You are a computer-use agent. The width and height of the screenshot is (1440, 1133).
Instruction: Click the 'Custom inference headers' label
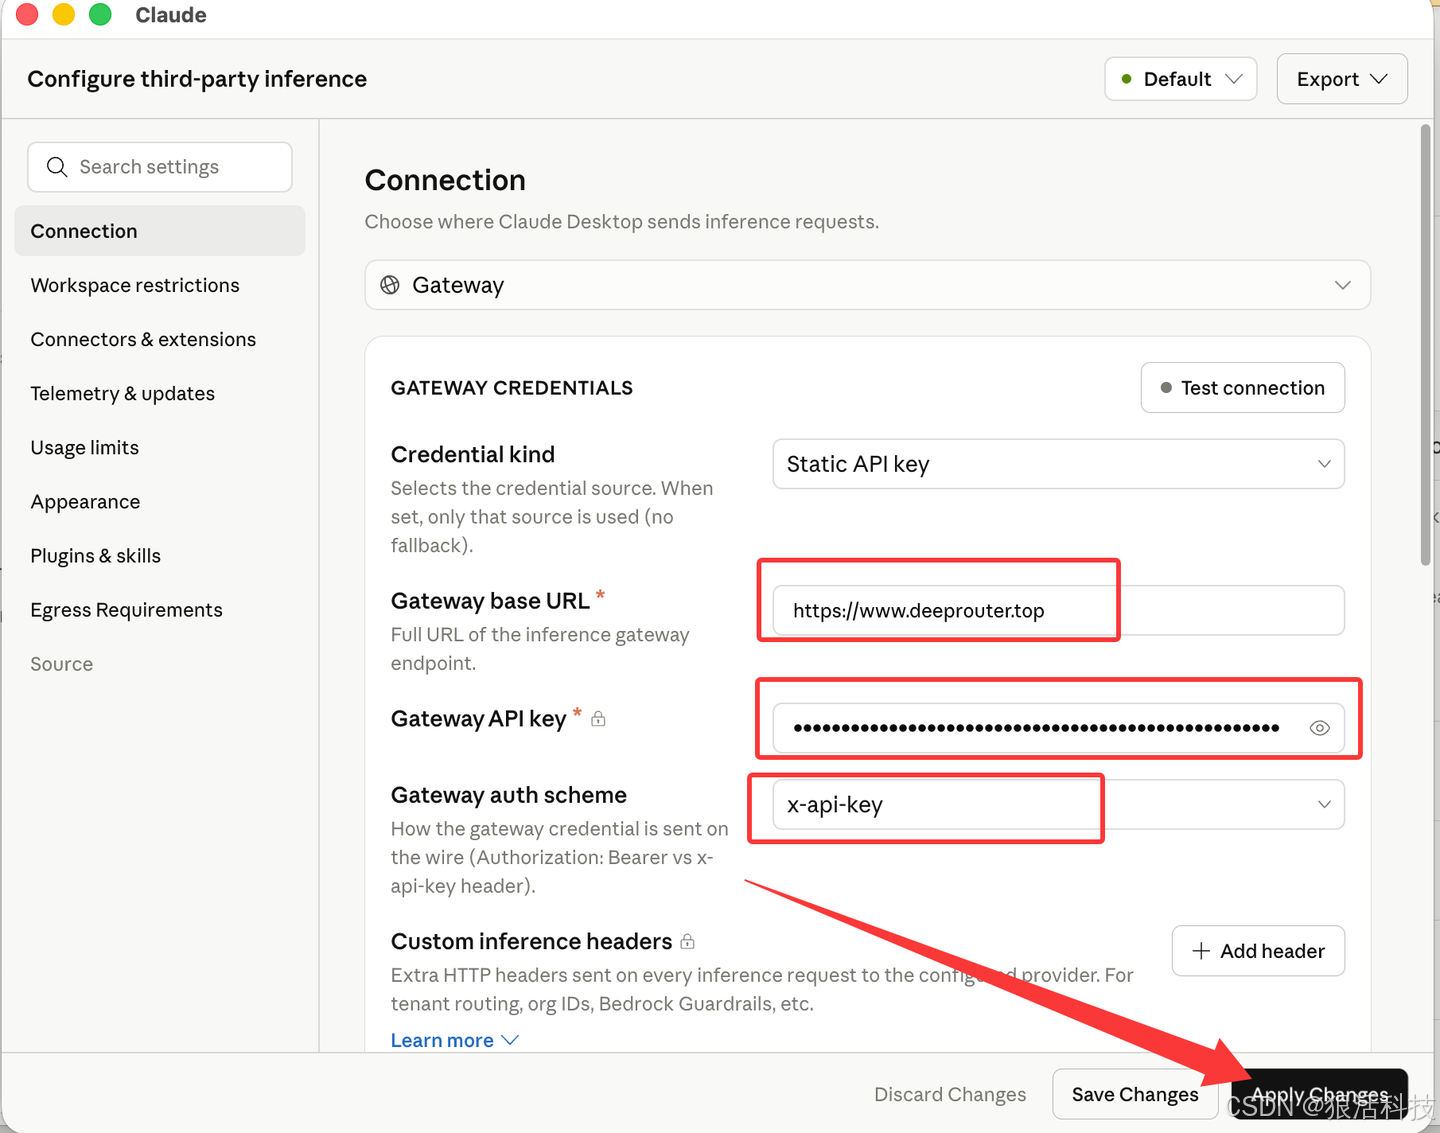531,941
